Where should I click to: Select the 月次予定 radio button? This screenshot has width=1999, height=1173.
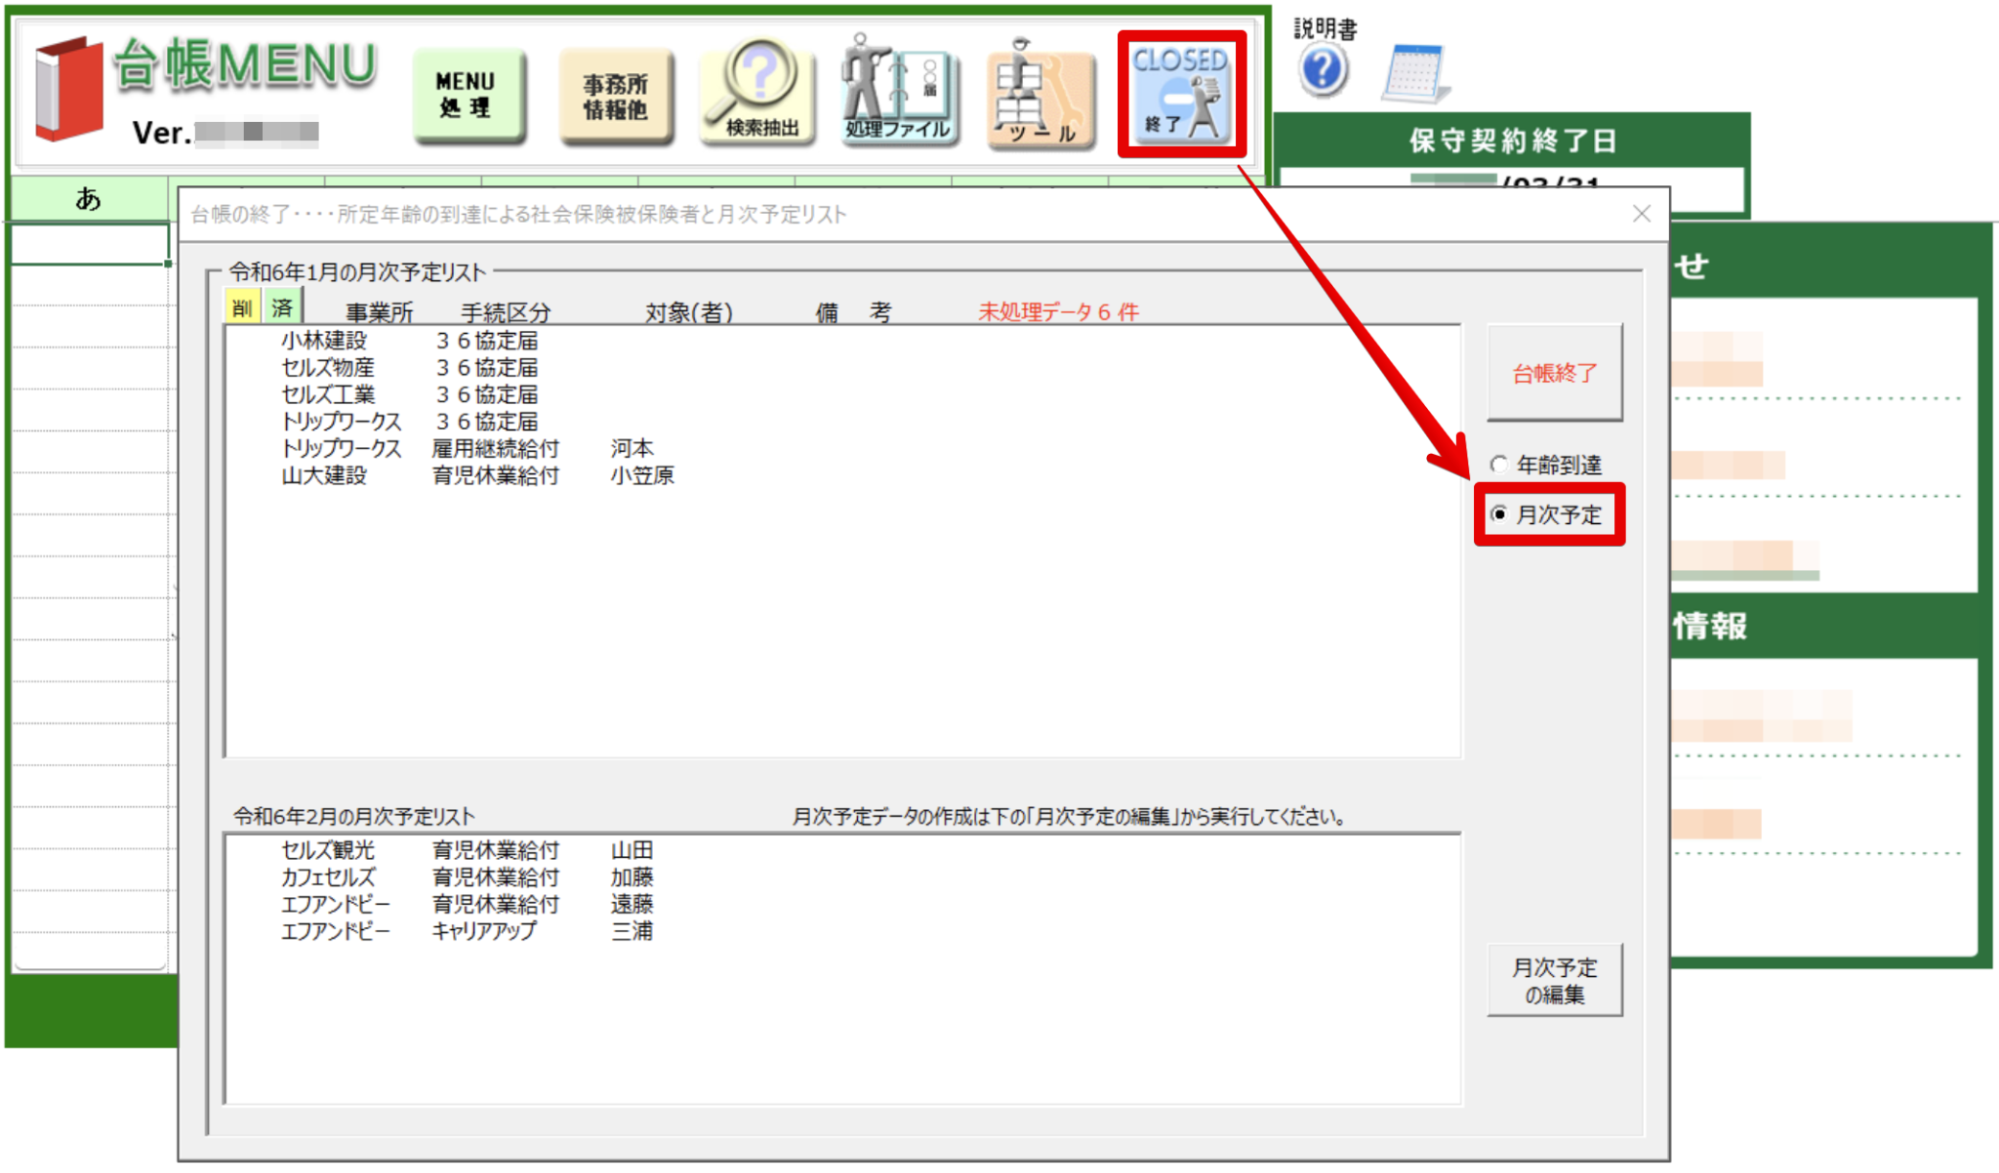click(1548, 515)
